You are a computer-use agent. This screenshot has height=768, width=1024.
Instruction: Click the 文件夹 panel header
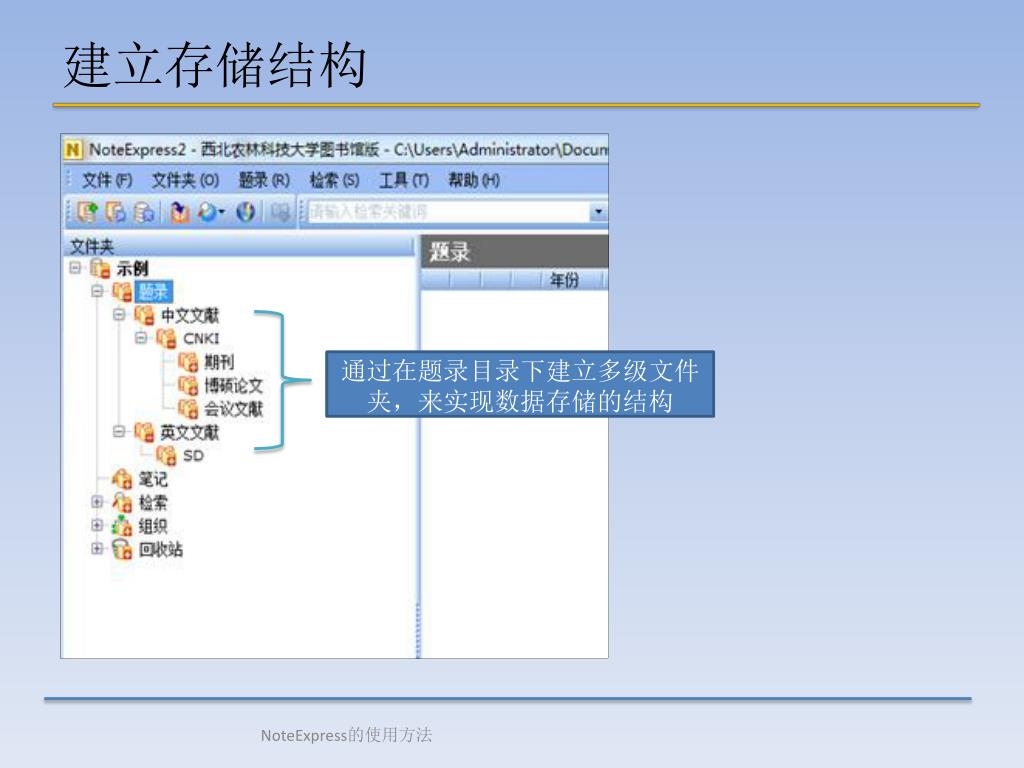click(239, 246)
